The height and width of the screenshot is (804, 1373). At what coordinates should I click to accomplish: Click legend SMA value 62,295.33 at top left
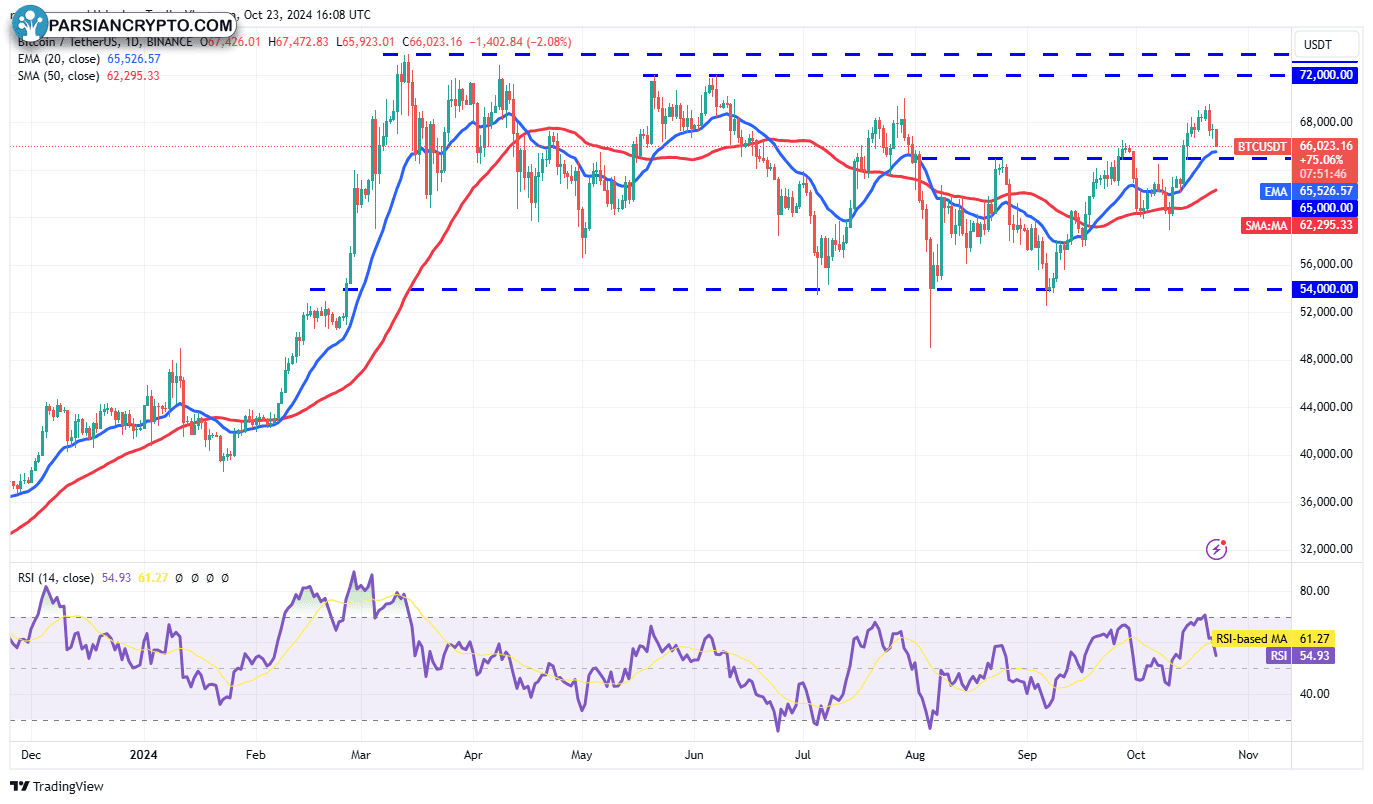(135, 76)
